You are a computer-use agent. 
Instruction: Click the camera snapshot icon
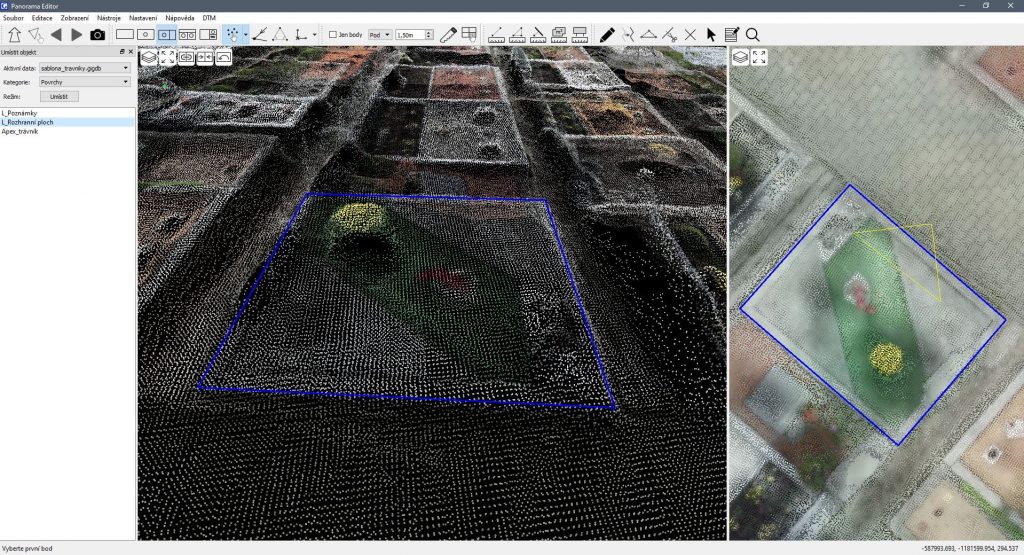pos(97,34)
